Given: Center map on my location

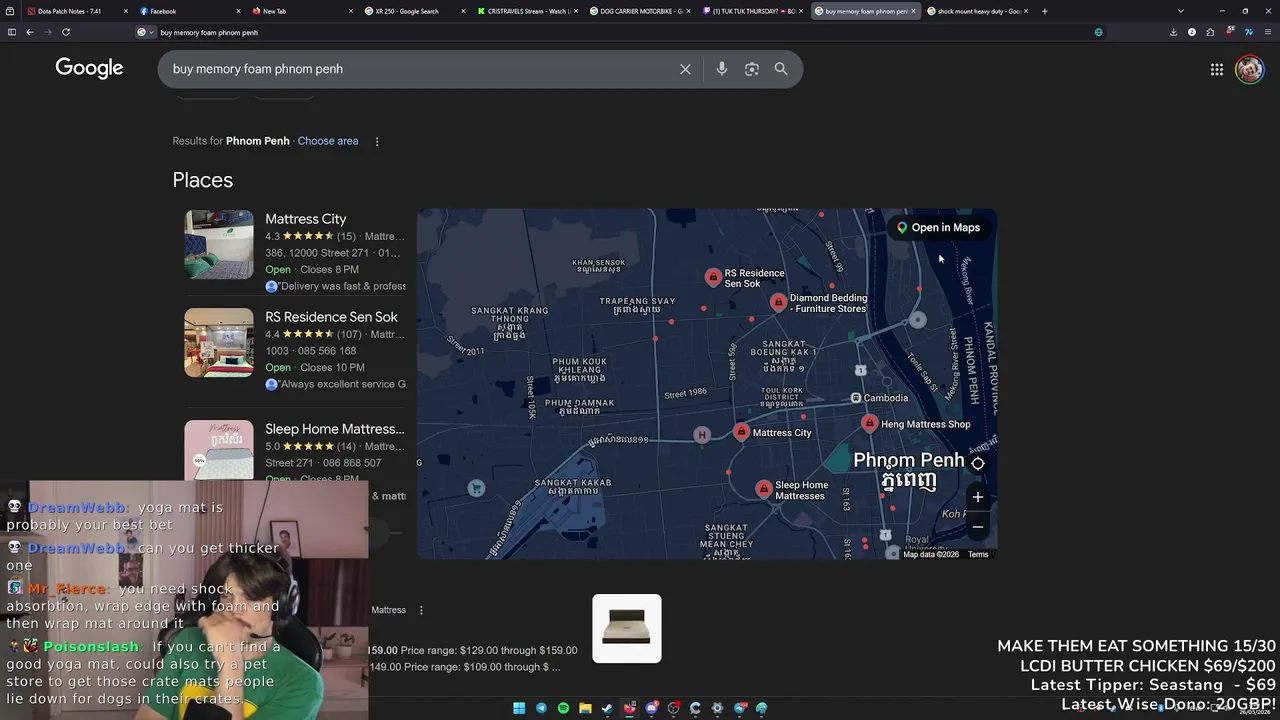Looking at the screenshot, I should (978, 464).
